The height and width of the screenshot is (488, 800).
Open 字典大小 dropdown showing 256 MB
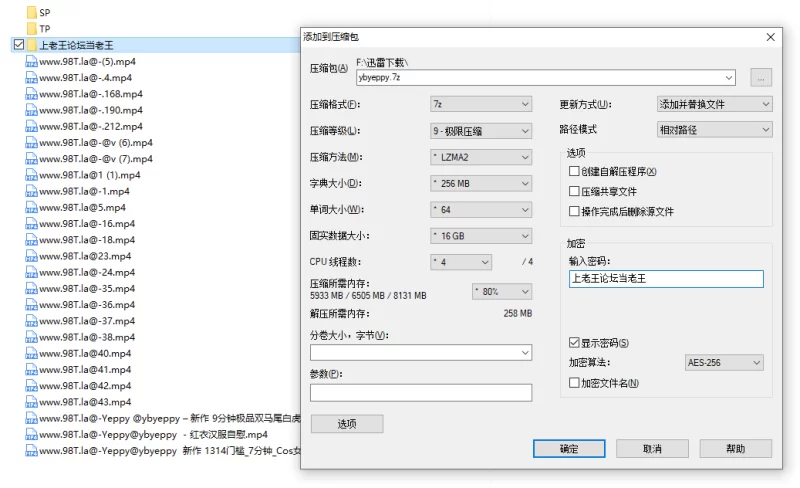[481, 183]
